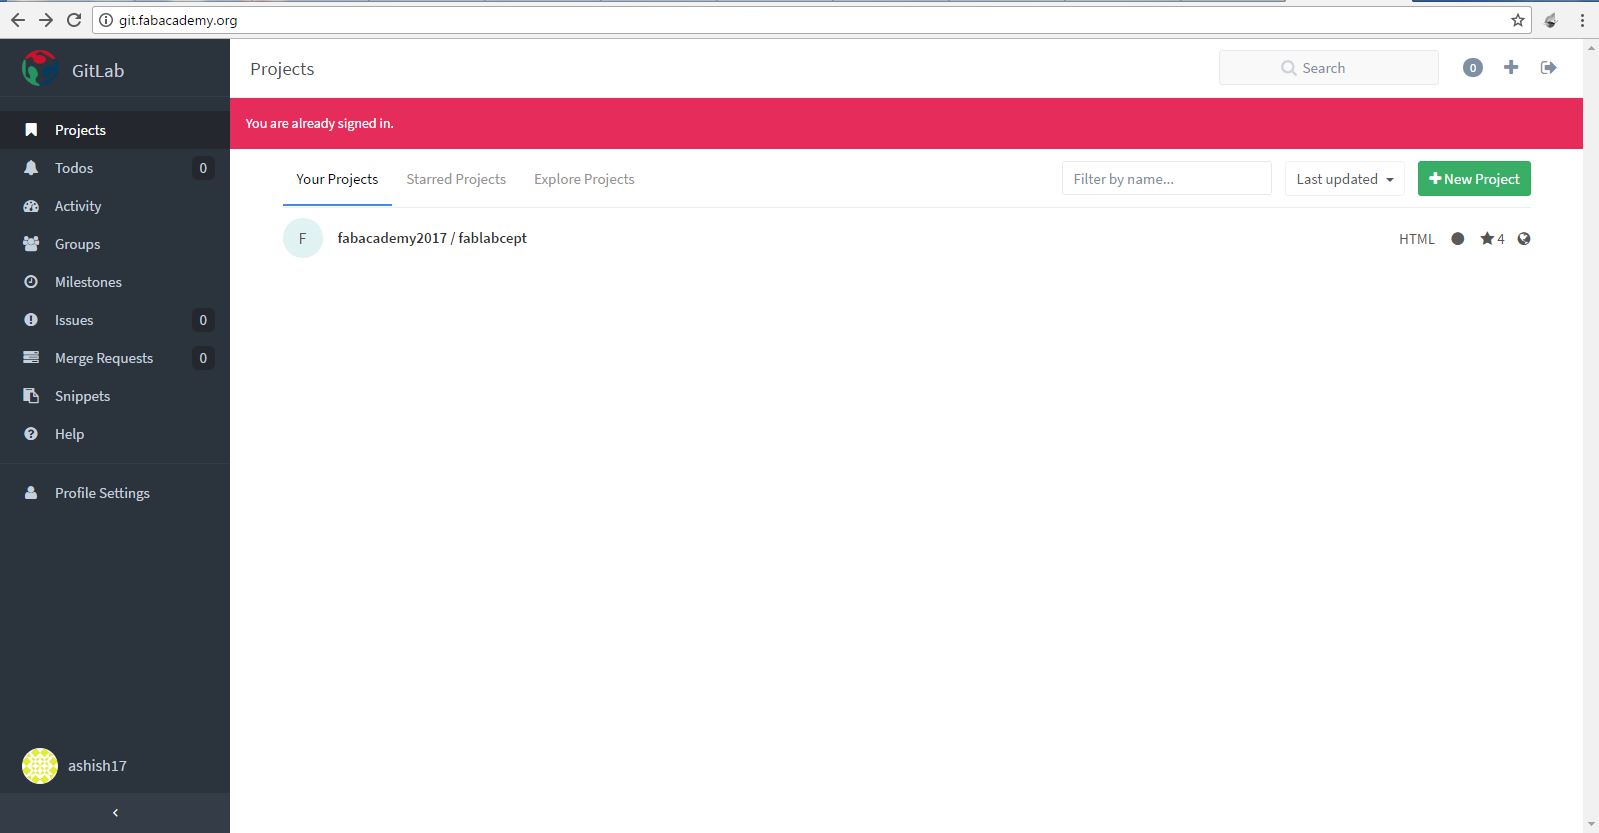Reload the page with refresh icon
The width and height of the screenshot is (1599, 833).
[74, 20]
